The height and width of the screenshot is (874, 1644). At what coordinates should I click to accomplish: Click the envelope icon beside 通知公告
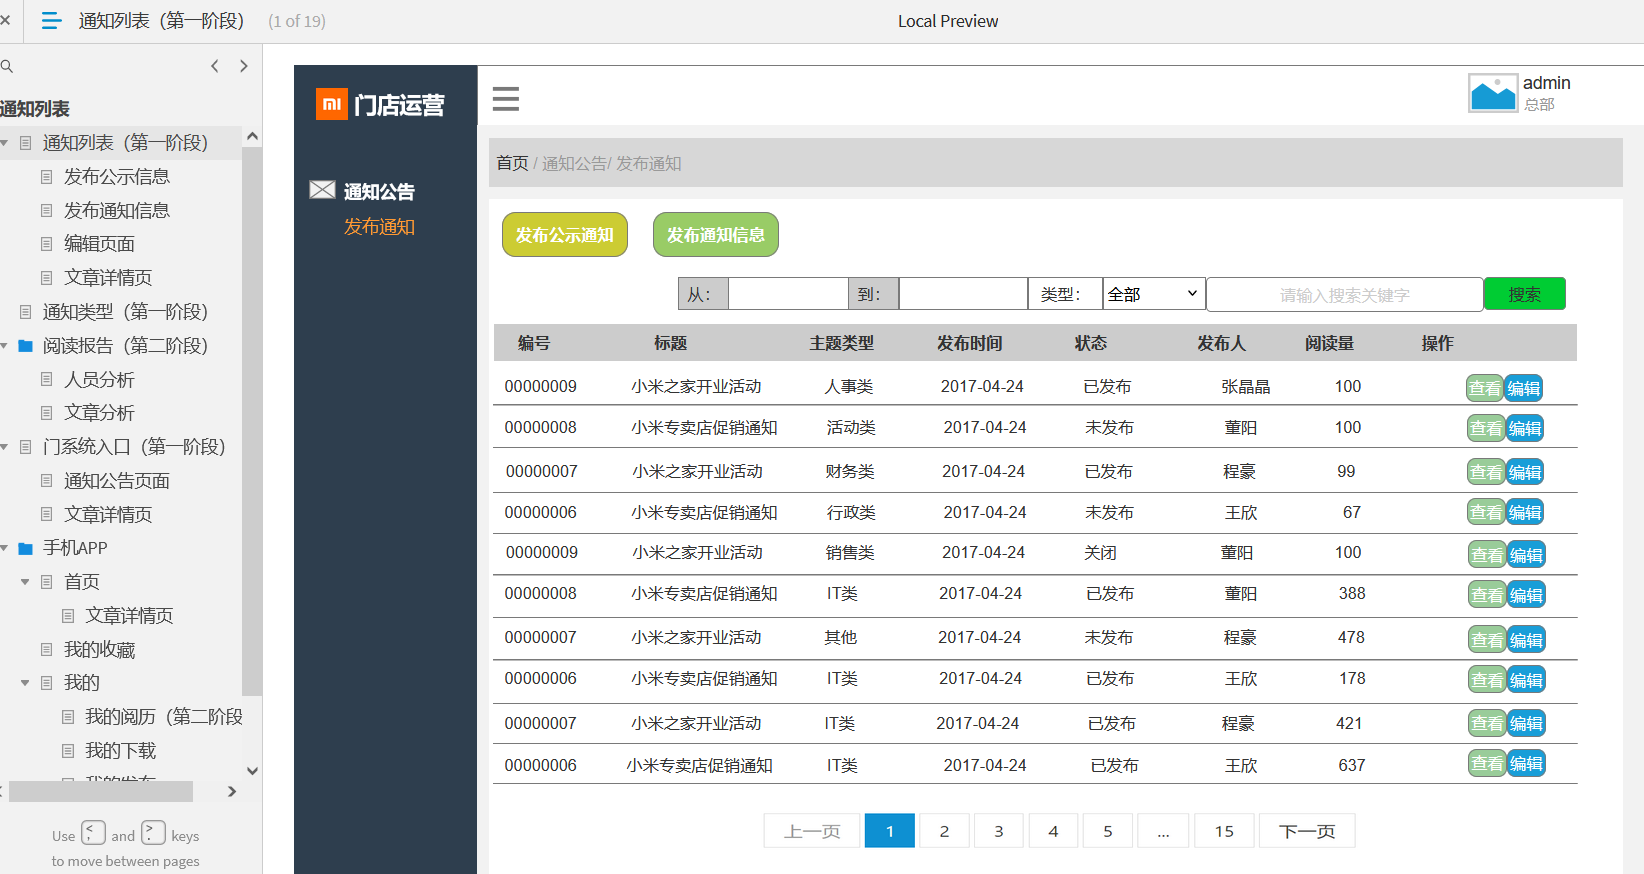[x=322, y=190]
